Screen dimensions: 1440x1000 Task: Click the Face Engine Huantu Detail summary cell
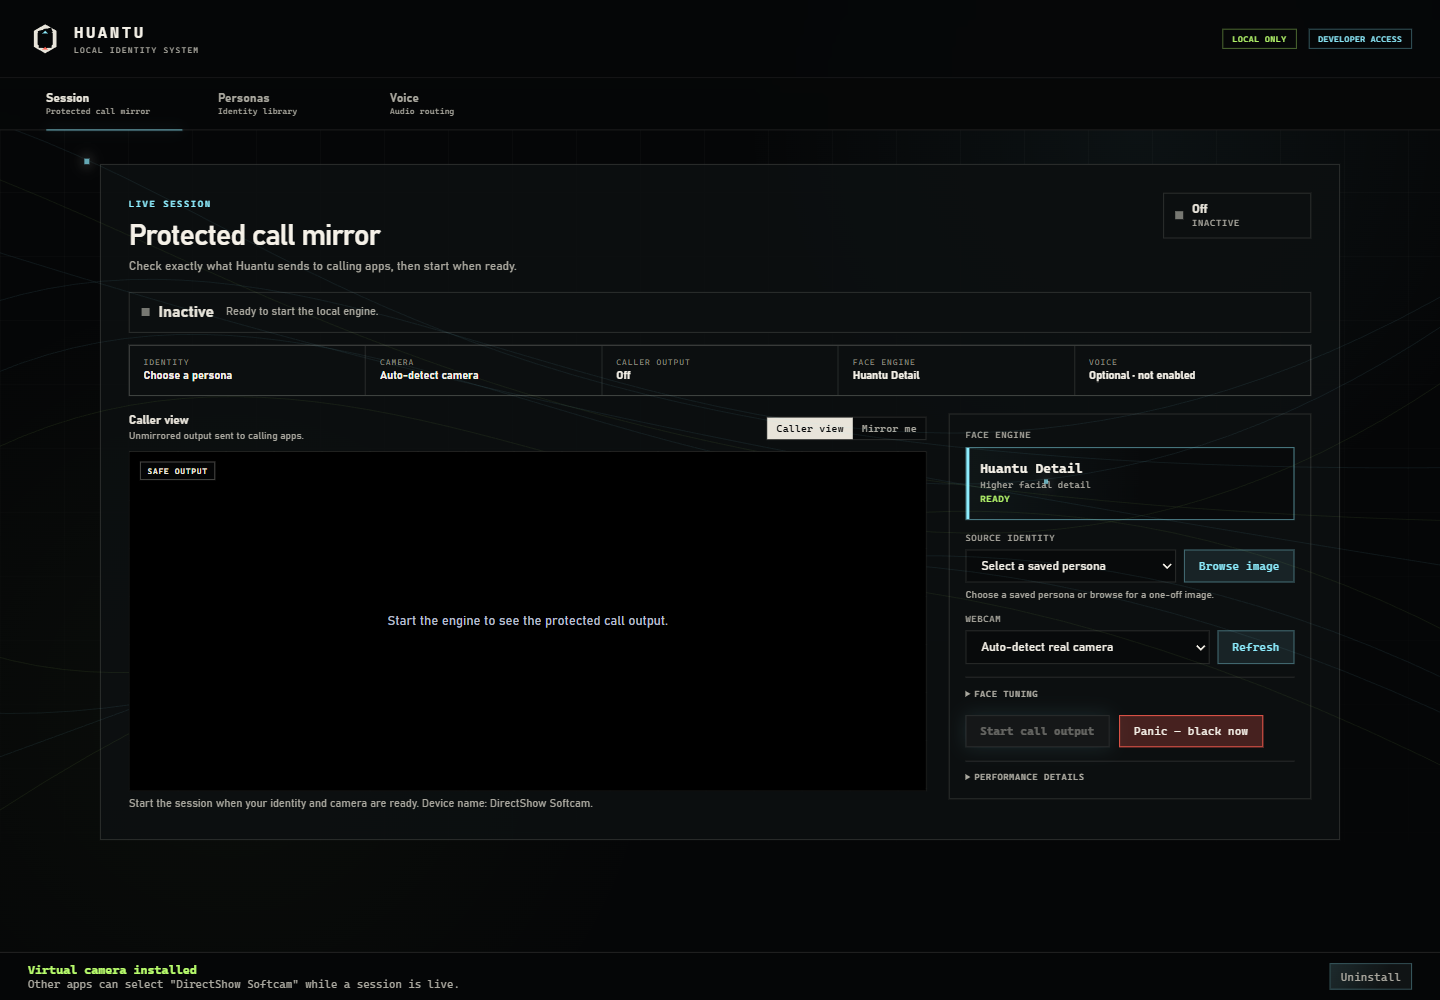(956, 370)
